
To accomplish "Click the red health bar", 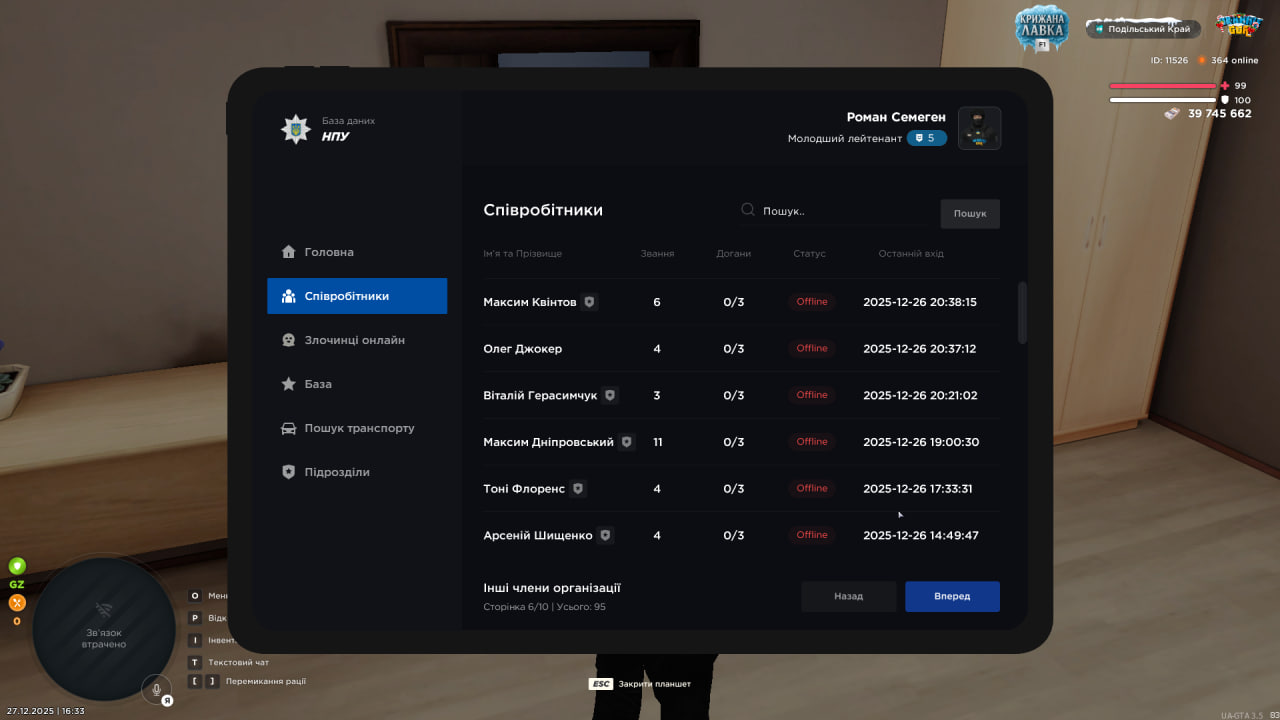I will pos(1163,86).
